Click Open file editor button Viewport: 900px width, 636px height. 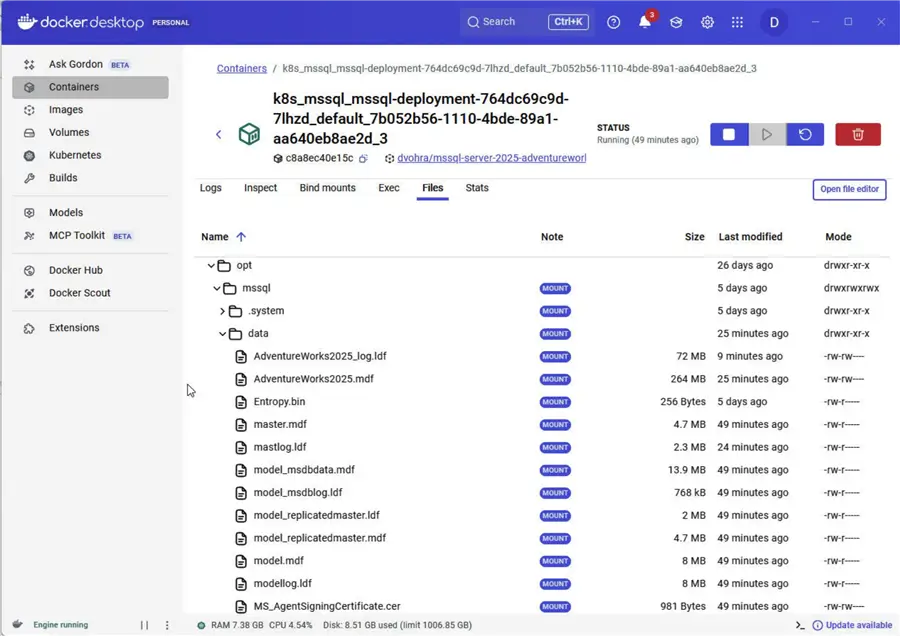pyautogui.click(x=849, y=189)
